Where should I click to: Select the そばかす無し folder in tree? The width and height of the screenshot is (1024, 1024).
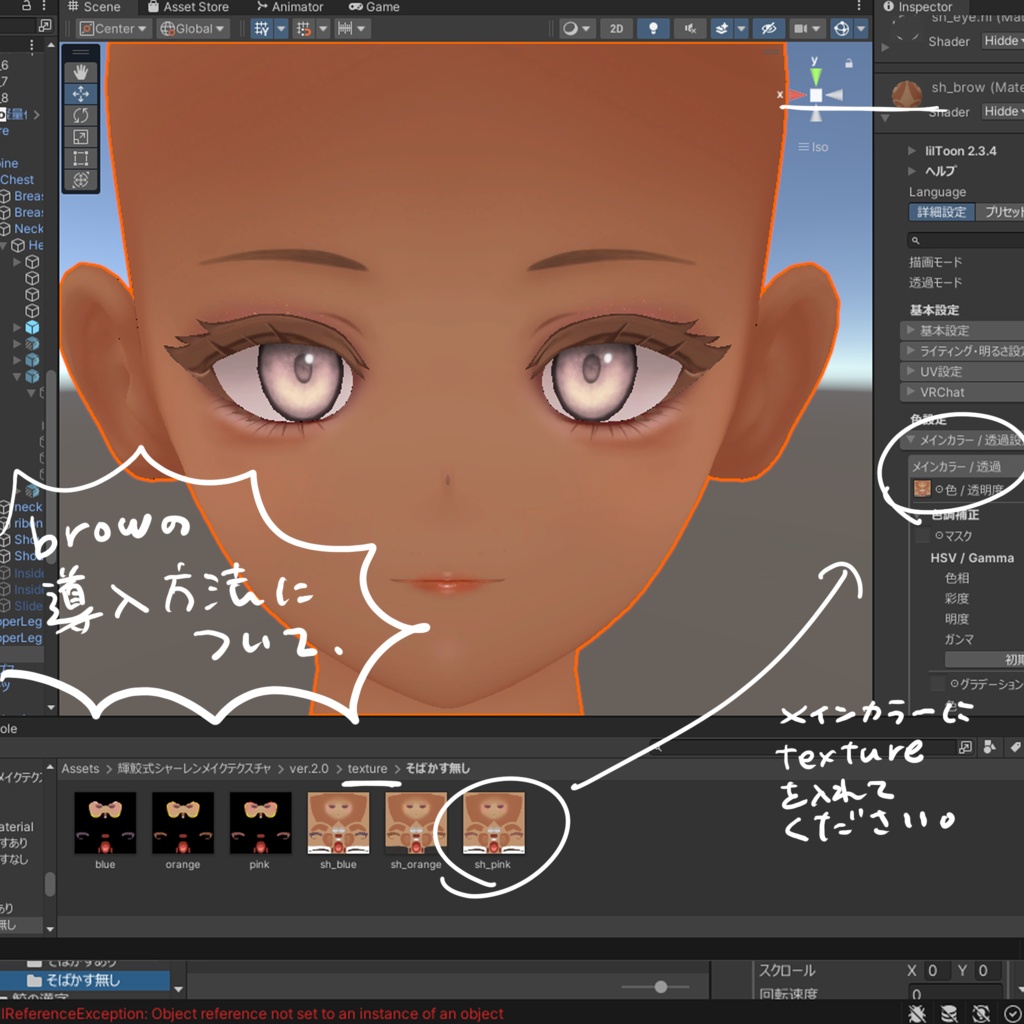[84, 980]
